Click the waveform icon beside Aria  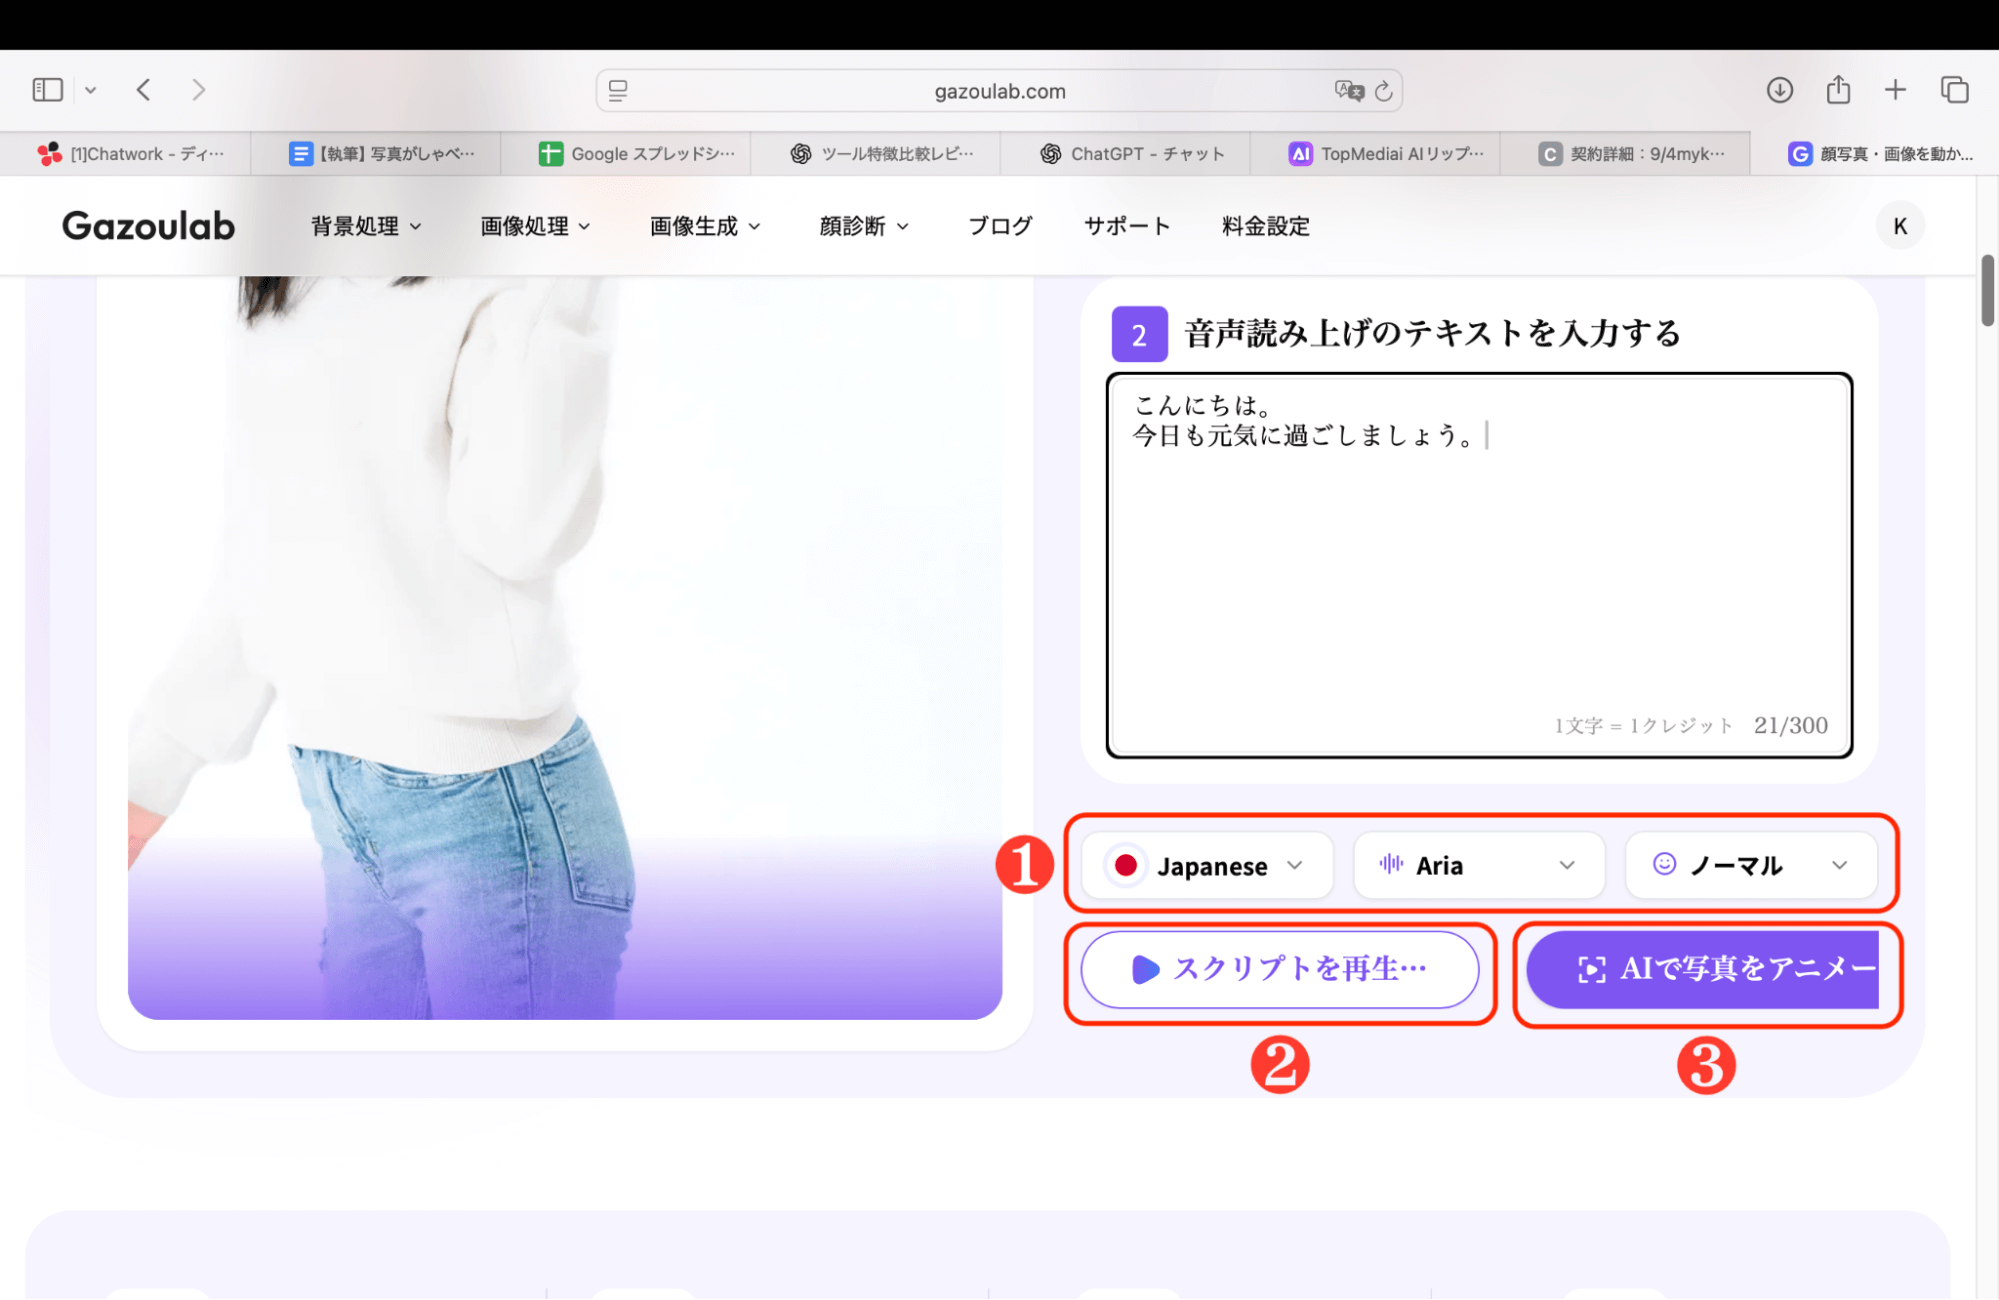click(x=1390, y=865)
